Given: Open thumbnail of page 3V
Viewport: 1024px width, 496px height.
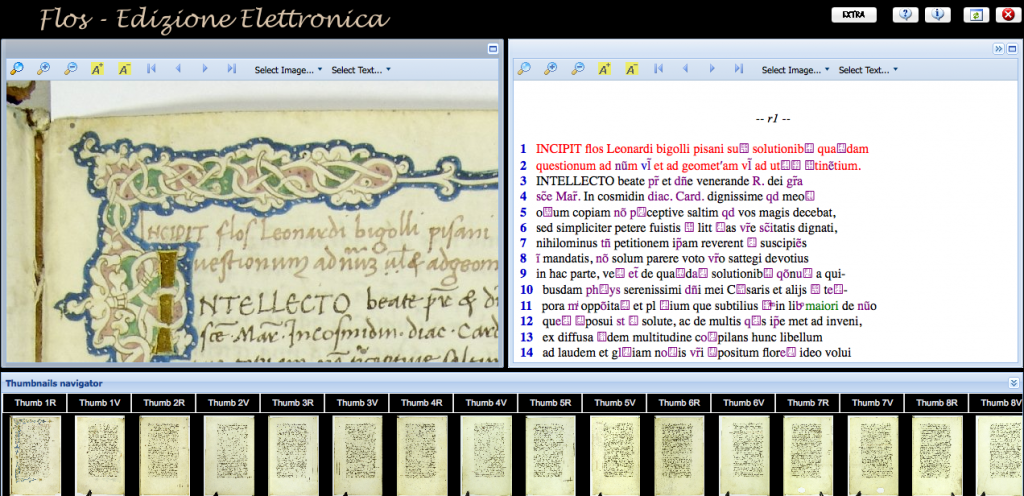Looking at the screenshot, I should (357, 455).
